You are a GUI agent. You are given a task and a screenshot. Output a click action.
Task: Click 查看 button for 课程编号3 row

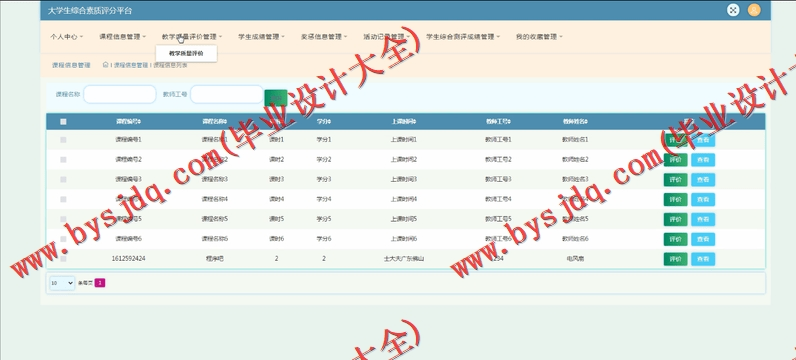[x=703, y=180]
